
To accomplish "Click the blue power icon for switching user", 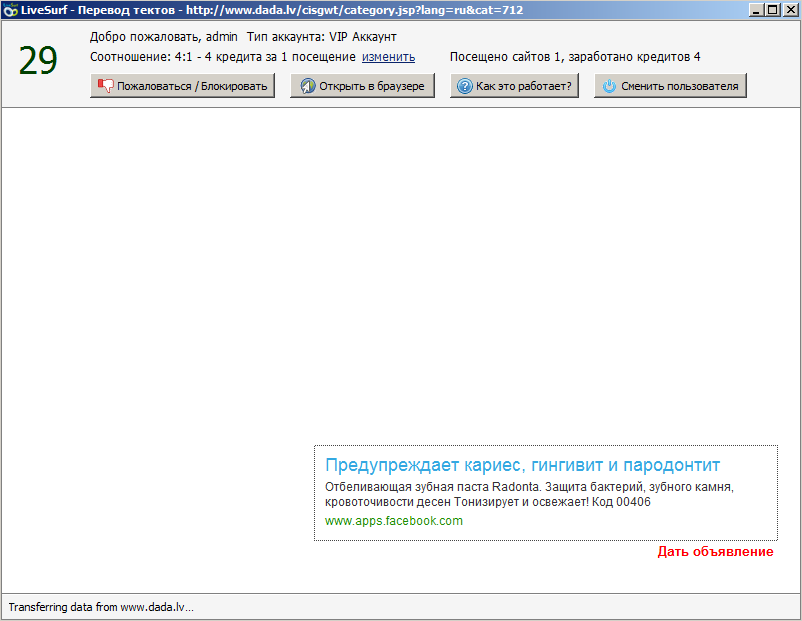I will (x=609, y=86).
